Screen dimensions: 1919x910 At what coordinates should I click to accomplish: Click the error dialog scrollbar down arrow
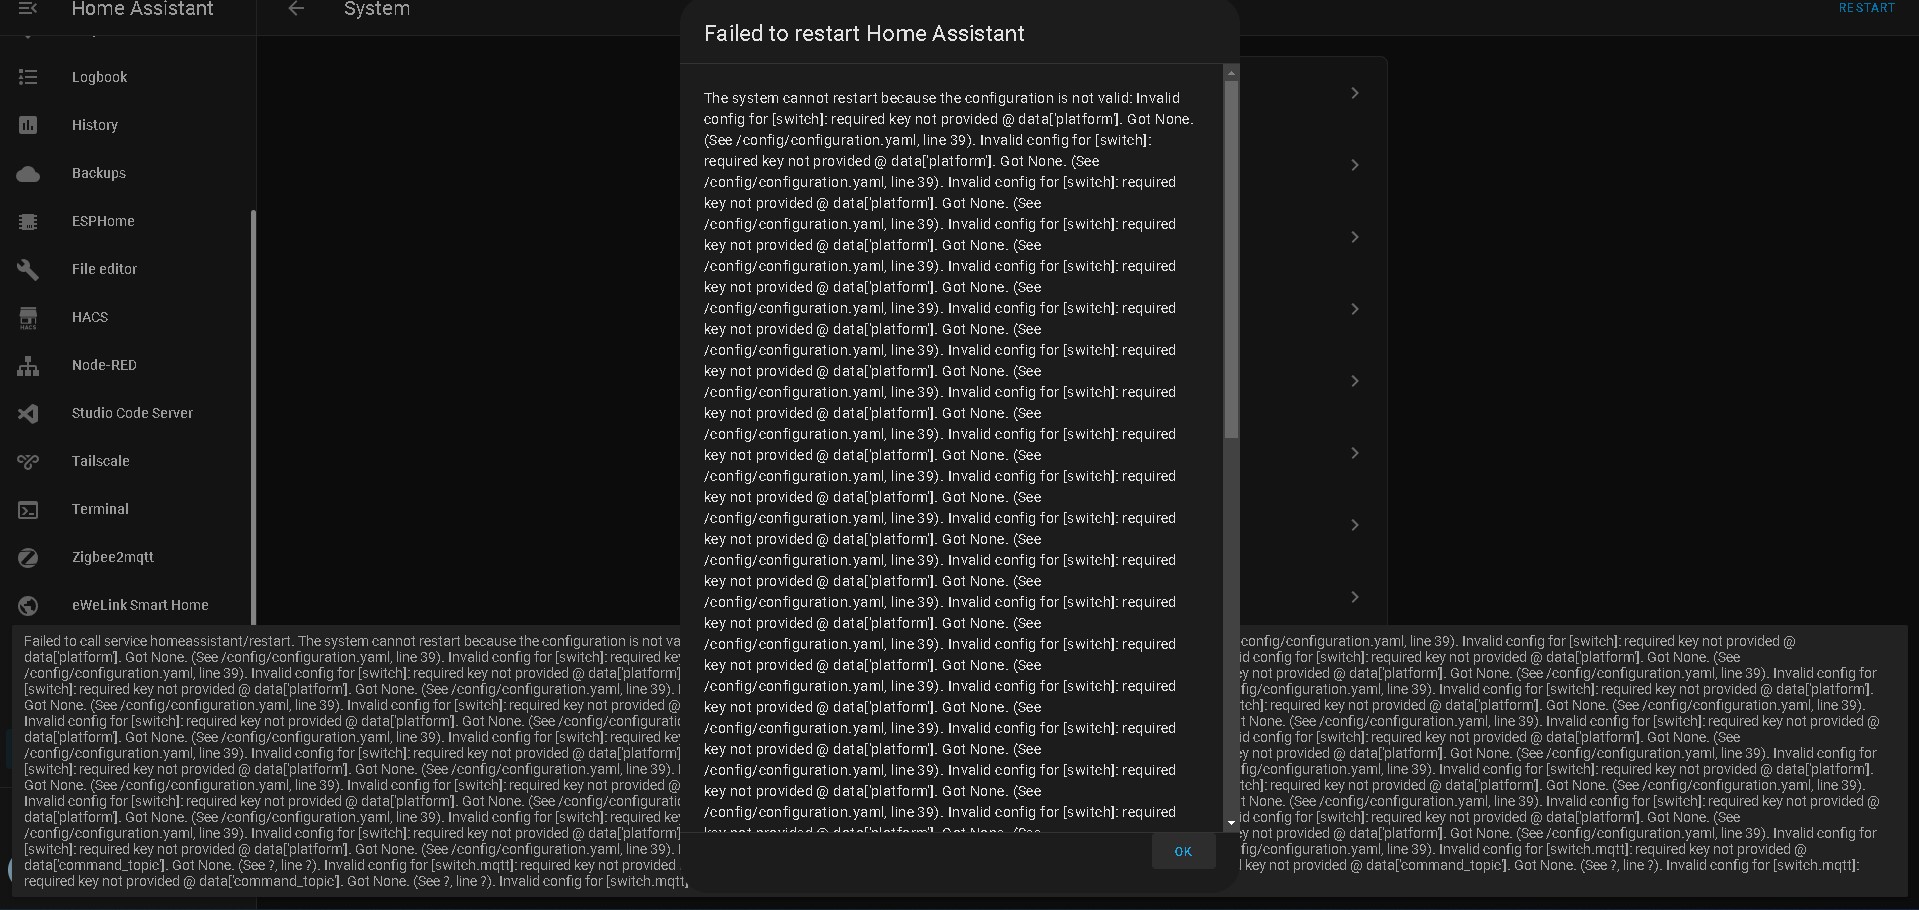coord(1231,823)
